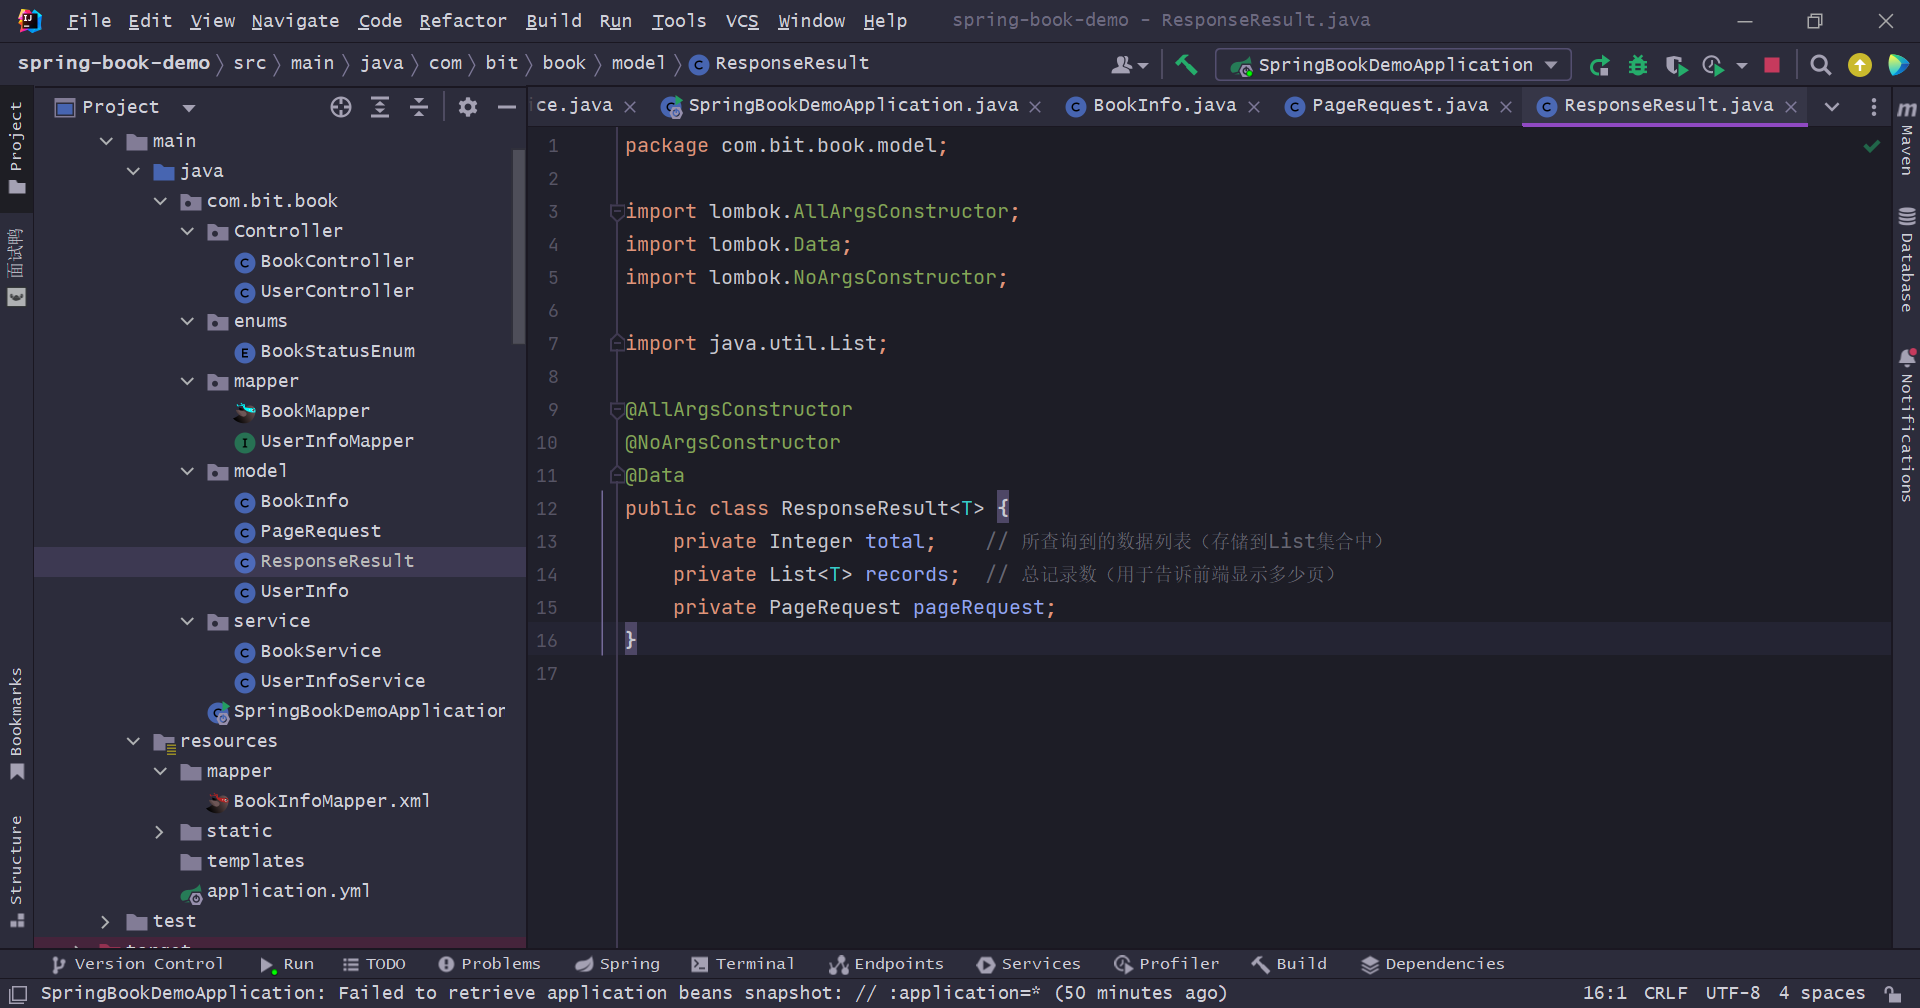
Task: Select application.yml file
Action: (x=288, y=892)
